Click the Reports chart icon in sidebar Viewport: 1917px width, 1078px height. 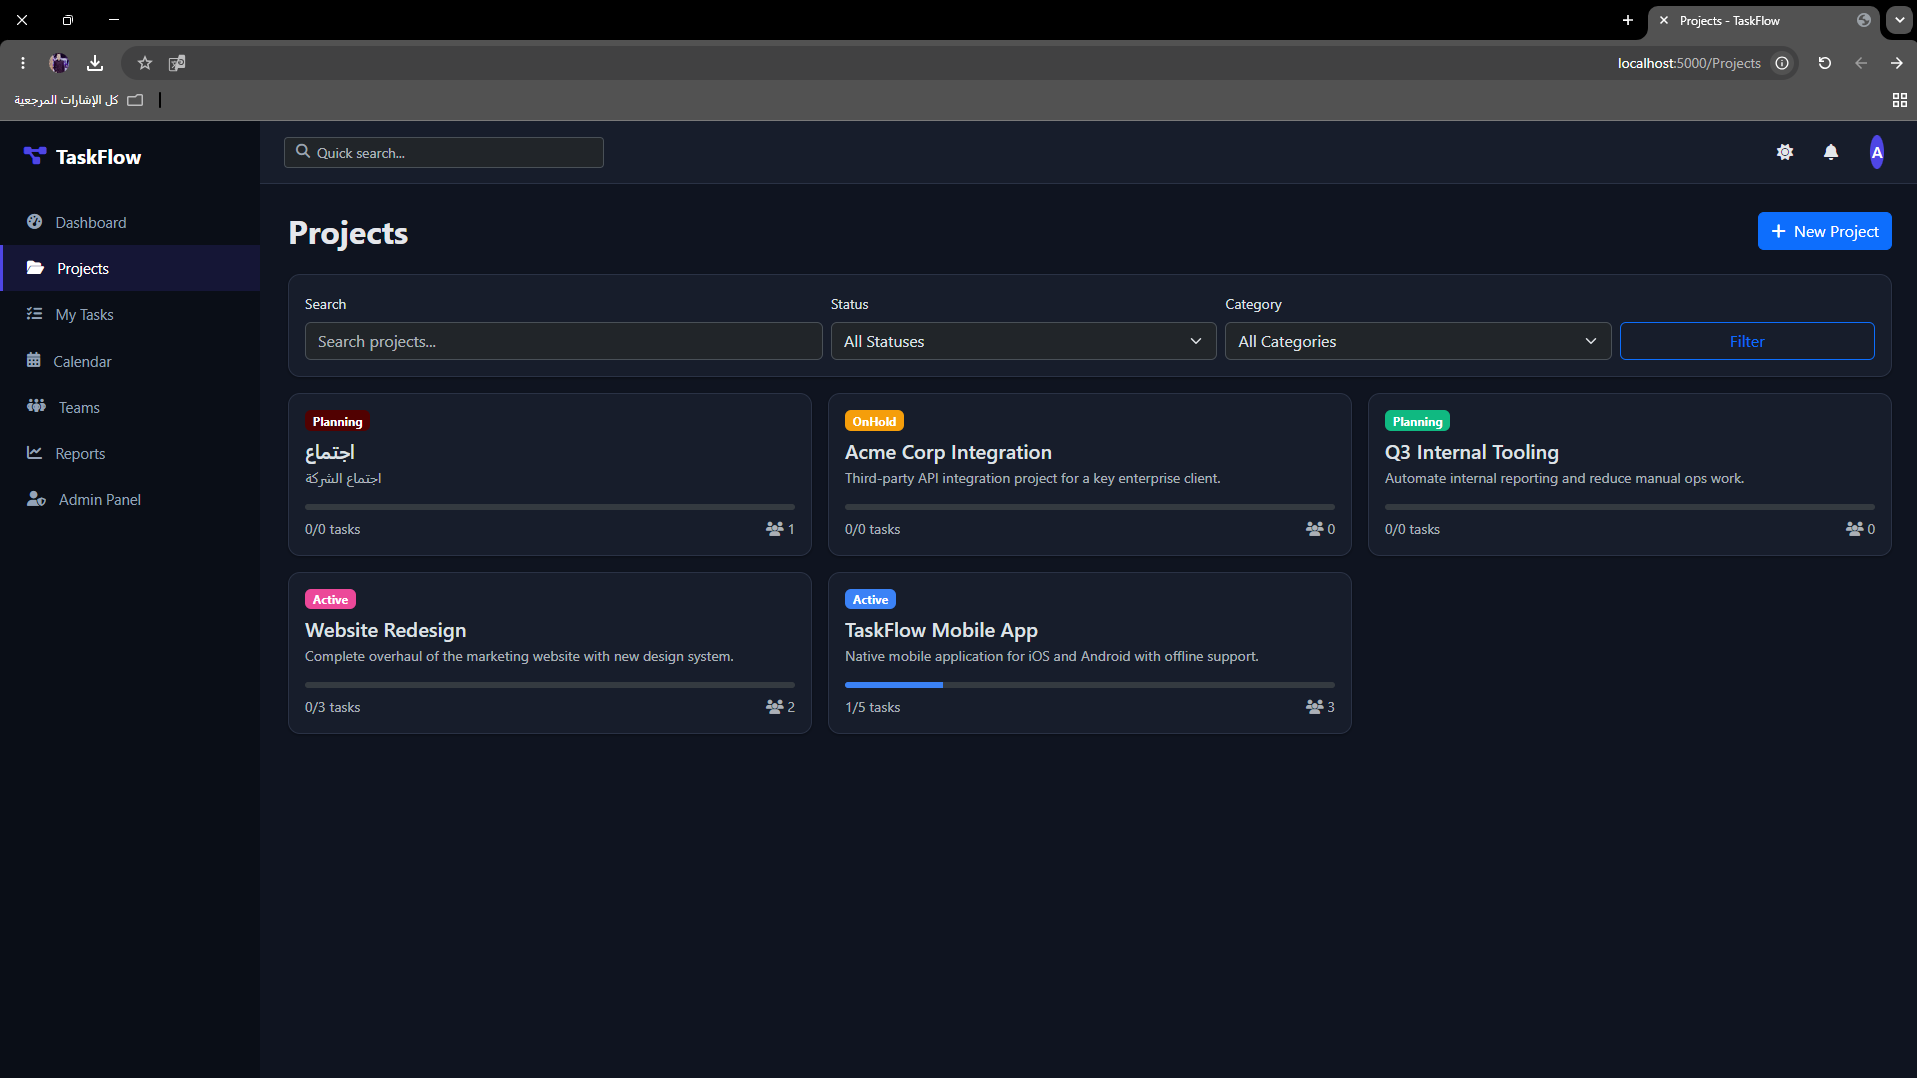click(x=35, y=453)
